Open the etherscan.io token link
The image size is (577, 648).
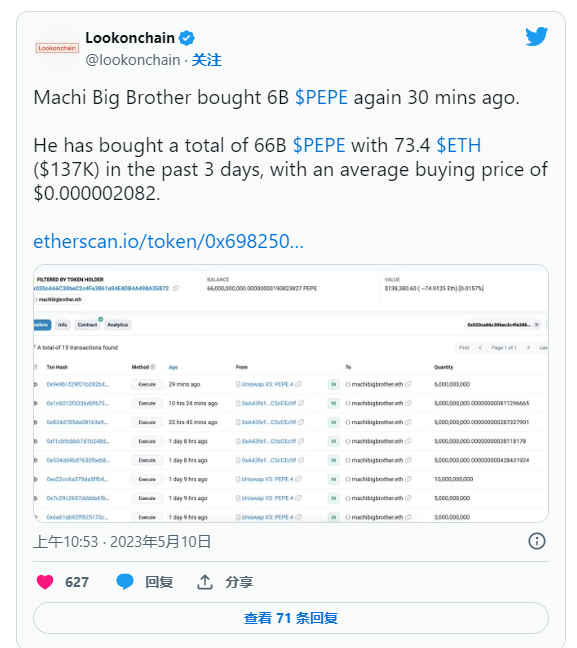point(168,241)
